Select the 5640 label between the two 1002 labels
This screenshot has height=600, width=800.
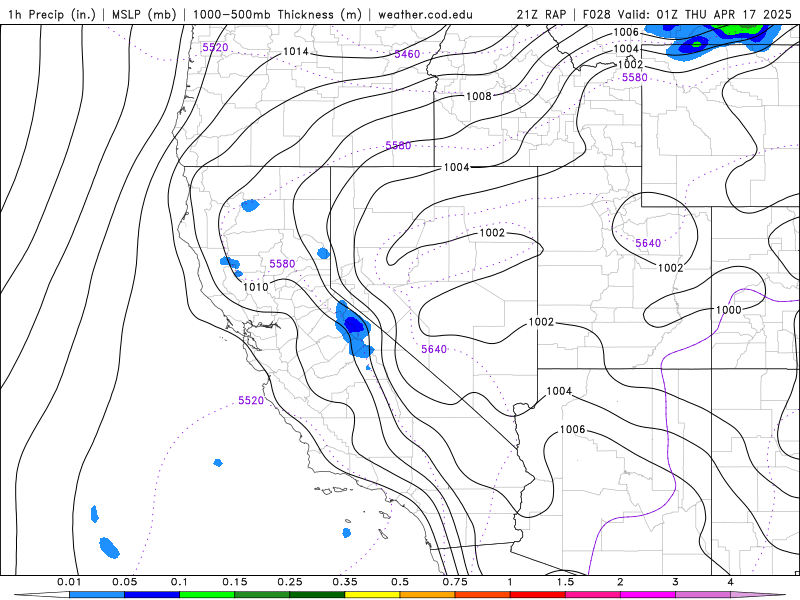648,243
